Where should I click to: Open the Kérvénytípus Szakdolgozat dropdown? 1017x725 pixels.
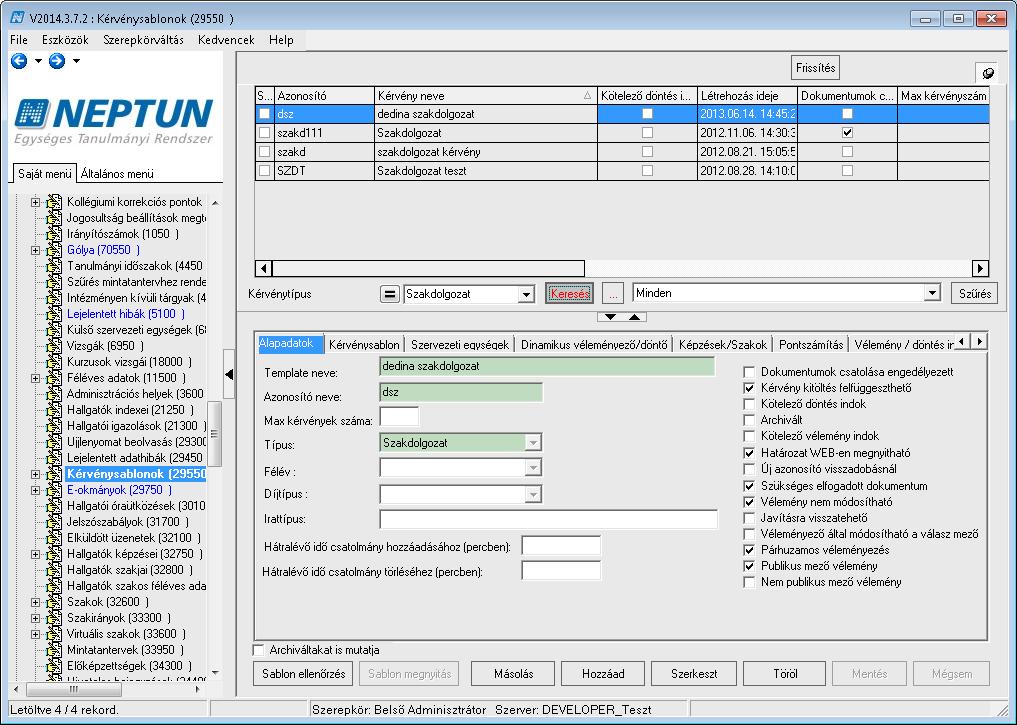pyautogui.click(x=526, y=295)
